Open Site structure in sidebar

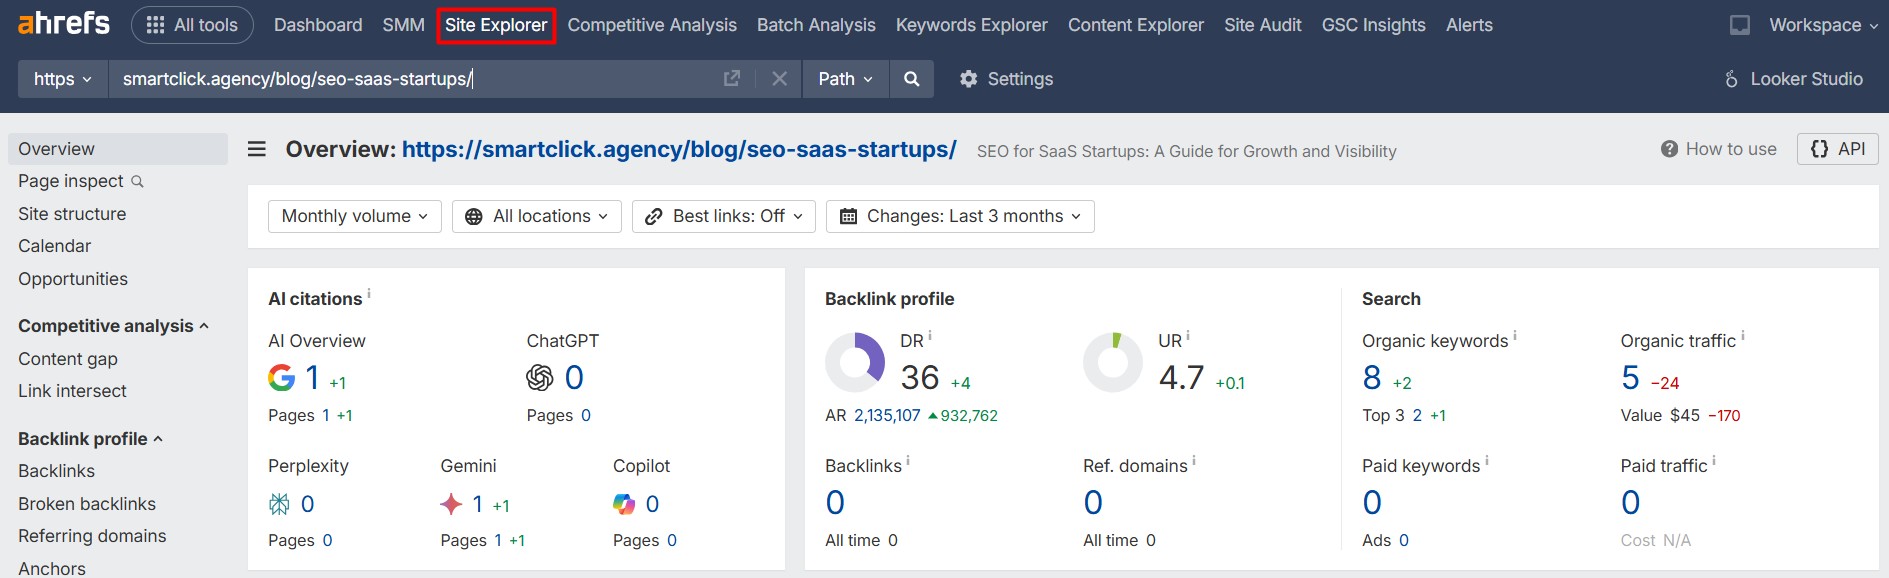coord(72,214)
